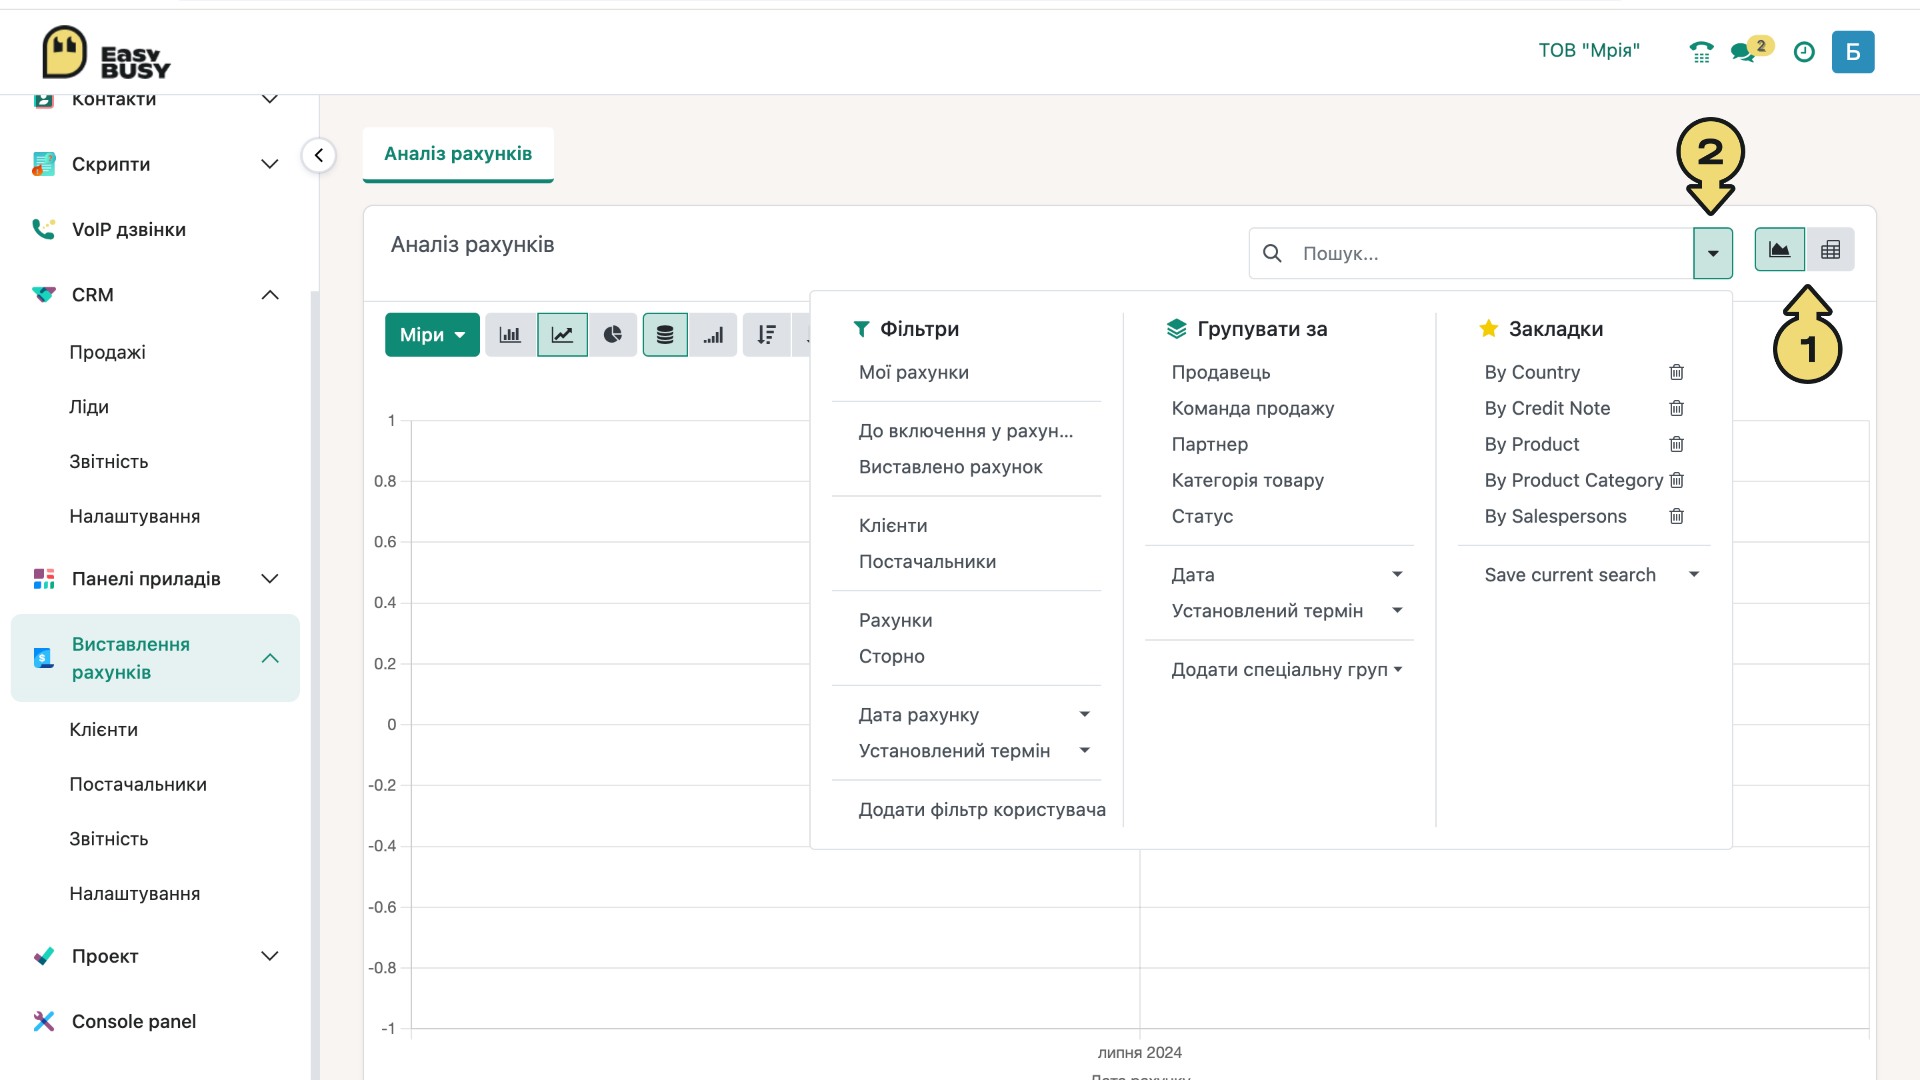Open Ліди under CRM

tap(89, 407)
